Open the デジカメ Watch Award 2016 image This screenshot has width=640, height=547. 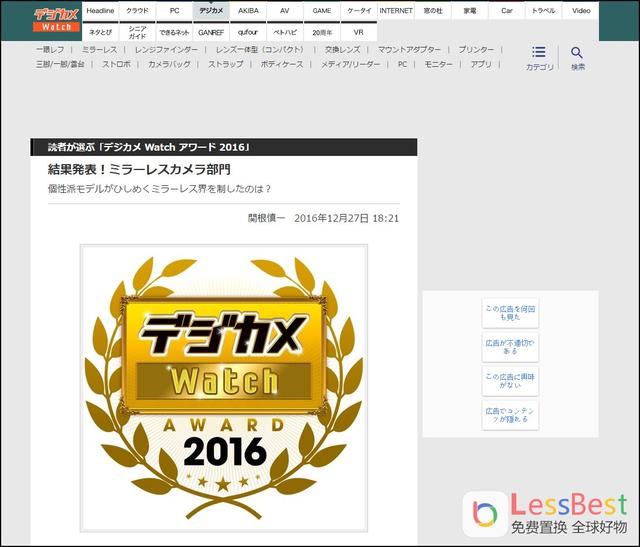(224, 388)
